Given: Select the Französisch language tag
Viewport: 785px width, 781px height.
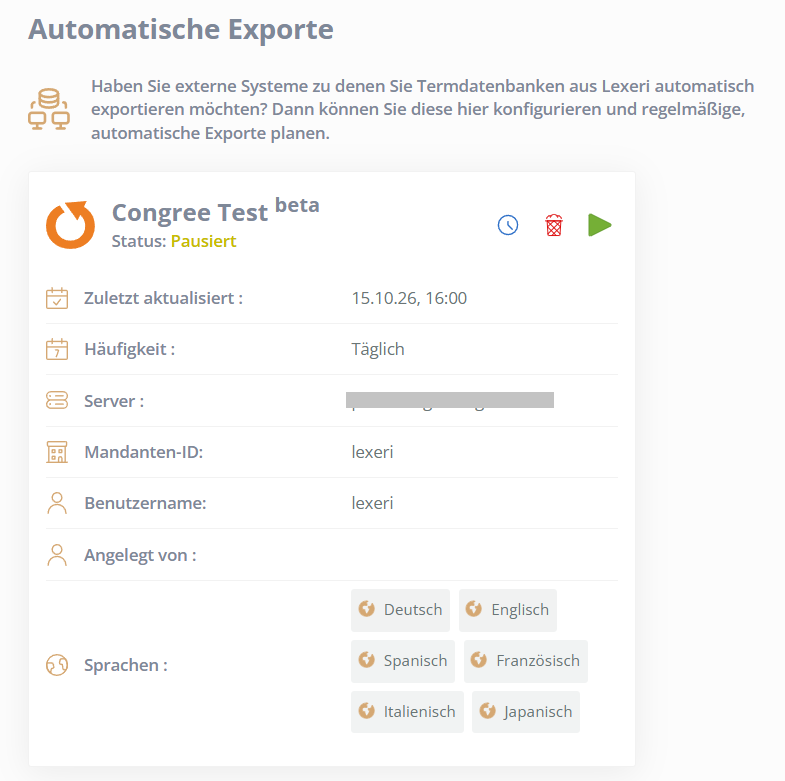Looking at the screenshot, I should (526, 661).
